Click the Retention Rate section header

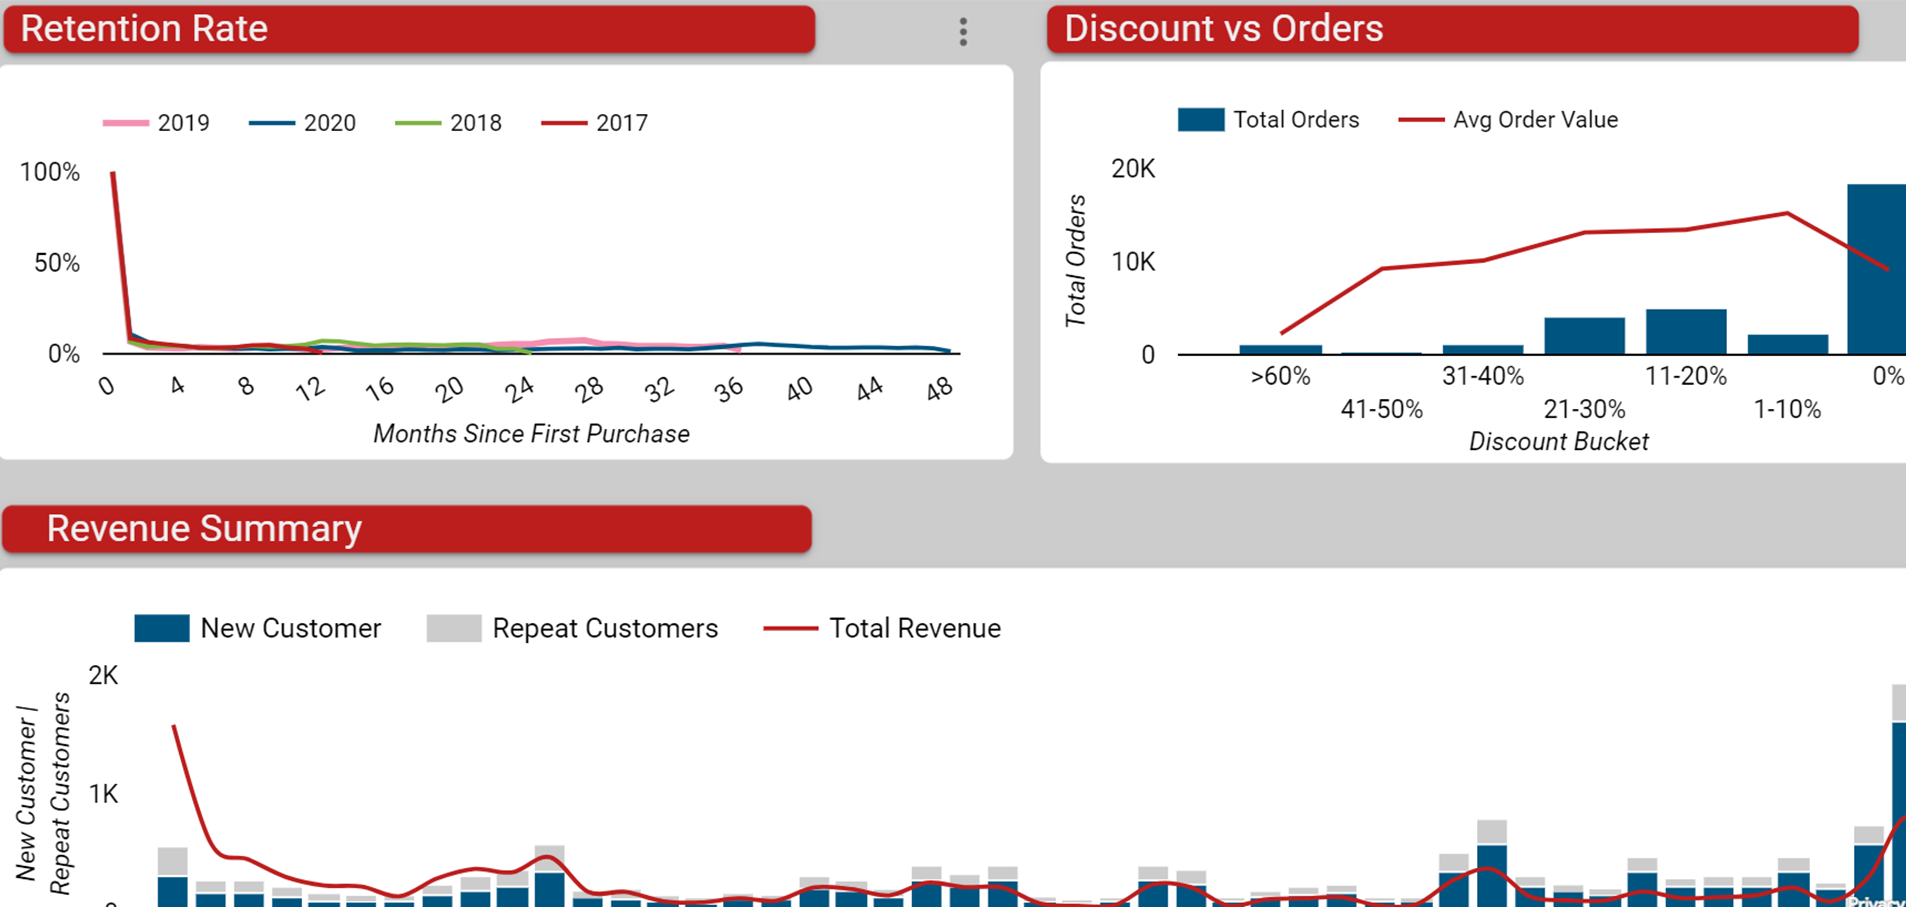pyautogui.click(x=409, y=29)
